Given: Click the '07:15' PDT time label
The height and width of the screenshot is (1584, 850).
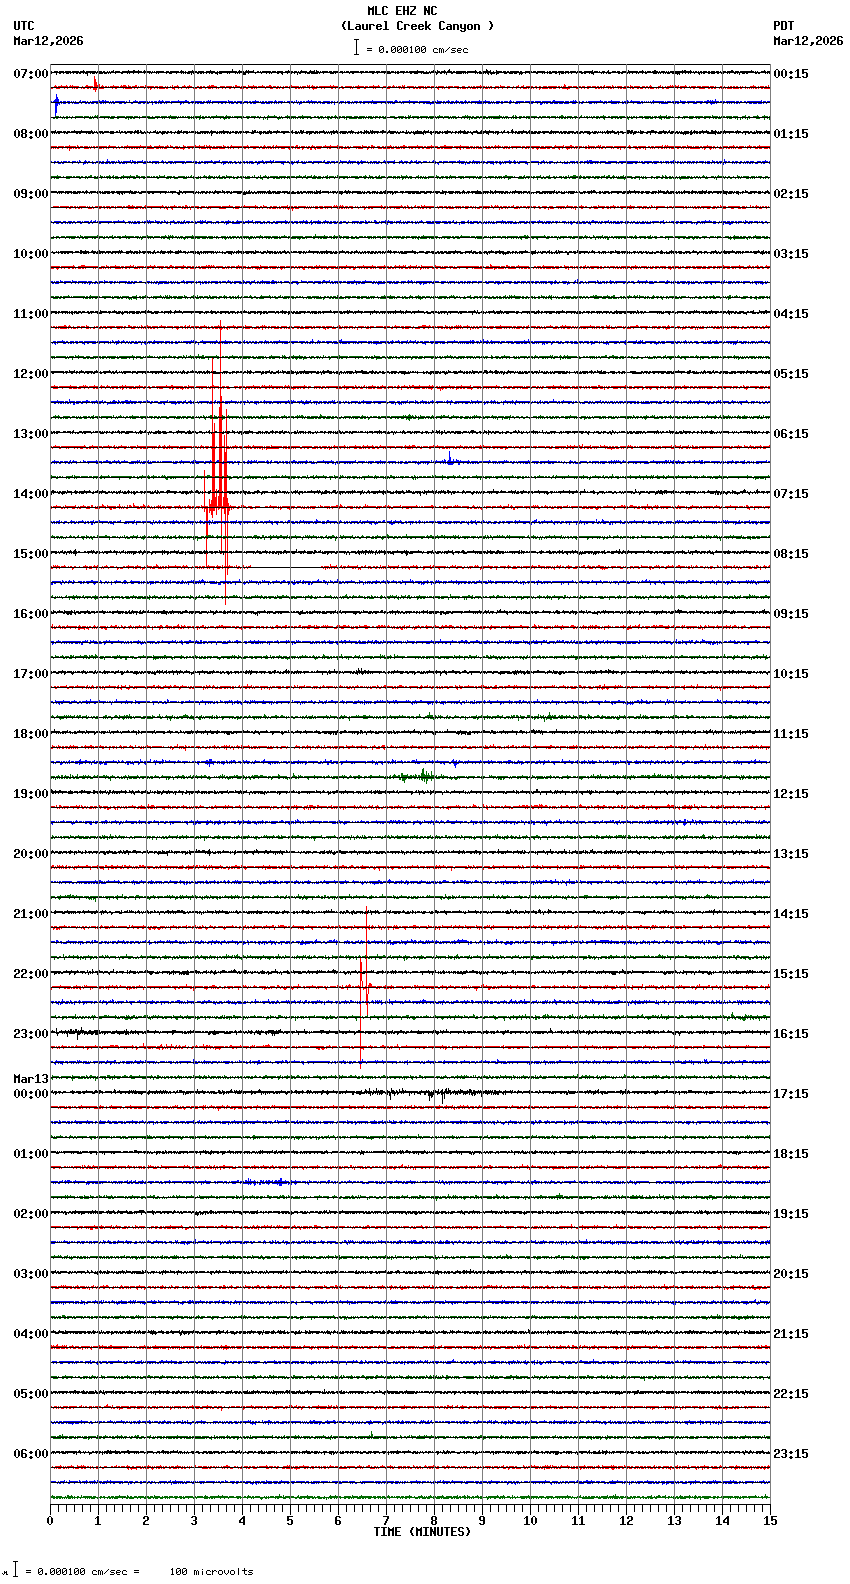Looking at the screenshot, I should (x=791, y=494).
